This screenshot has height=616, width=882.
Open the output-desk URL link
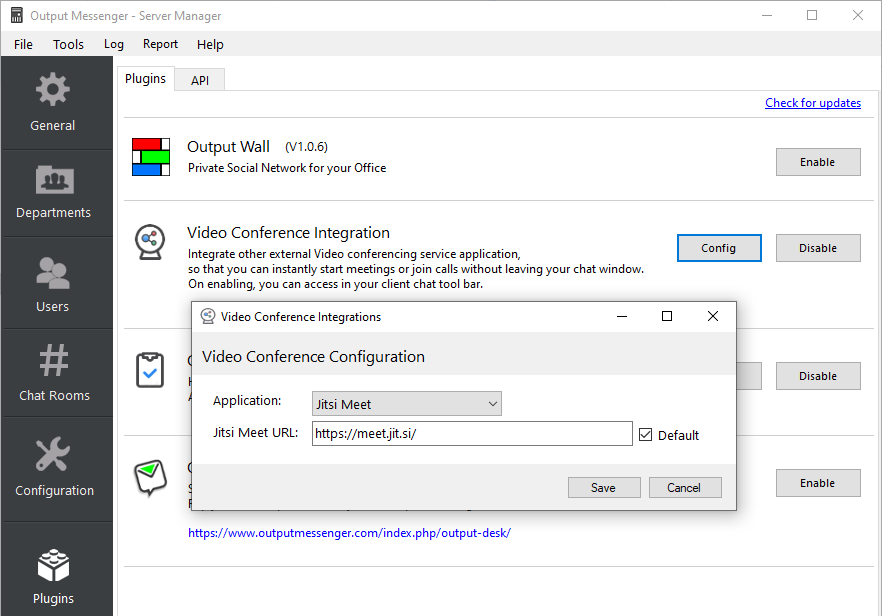pos(349,533)
